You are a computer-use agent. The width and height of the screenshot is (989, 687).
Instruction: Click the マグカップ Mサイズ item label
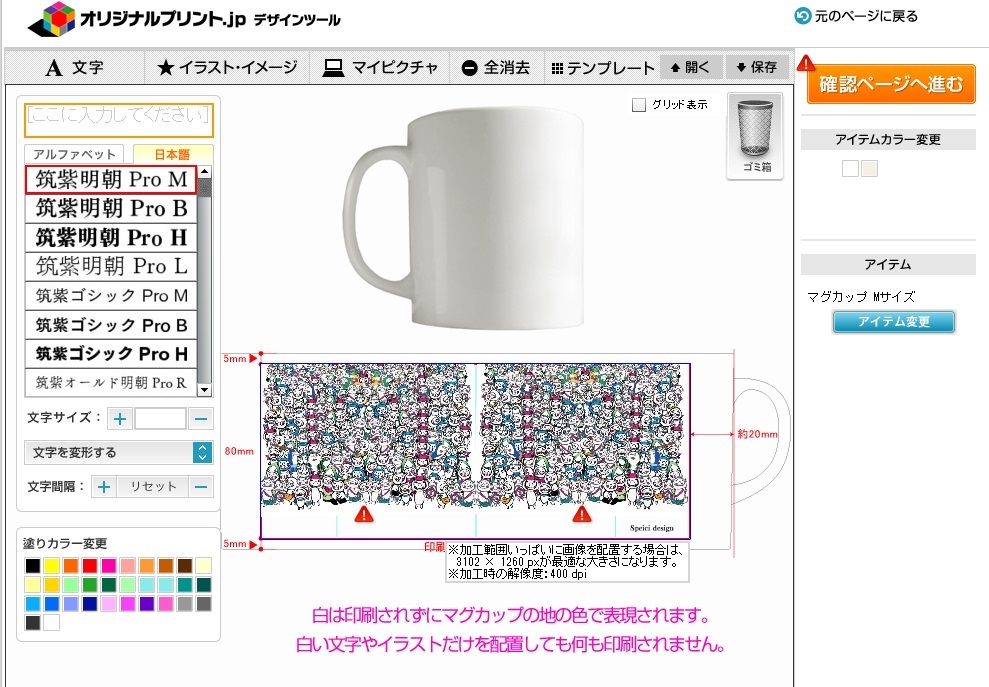[x=861, y=297]
